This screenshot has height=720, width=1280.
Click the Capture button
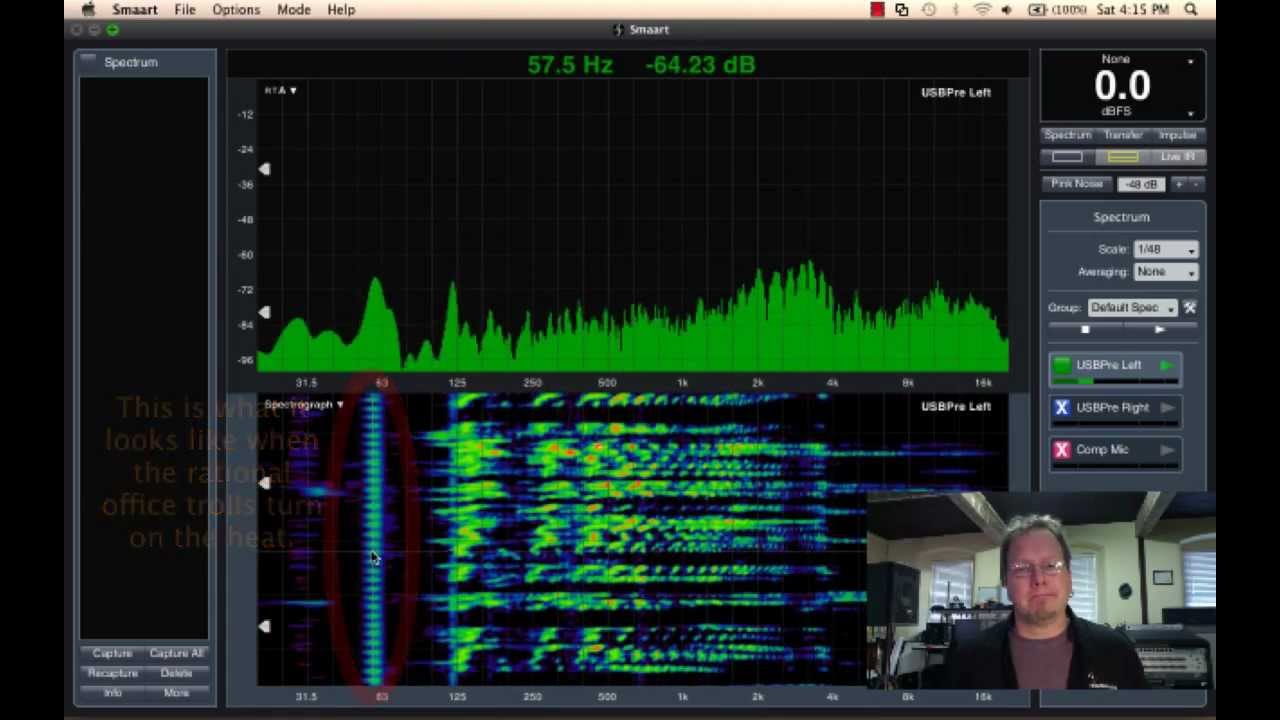pyautogui.click(x=112, y=653)
